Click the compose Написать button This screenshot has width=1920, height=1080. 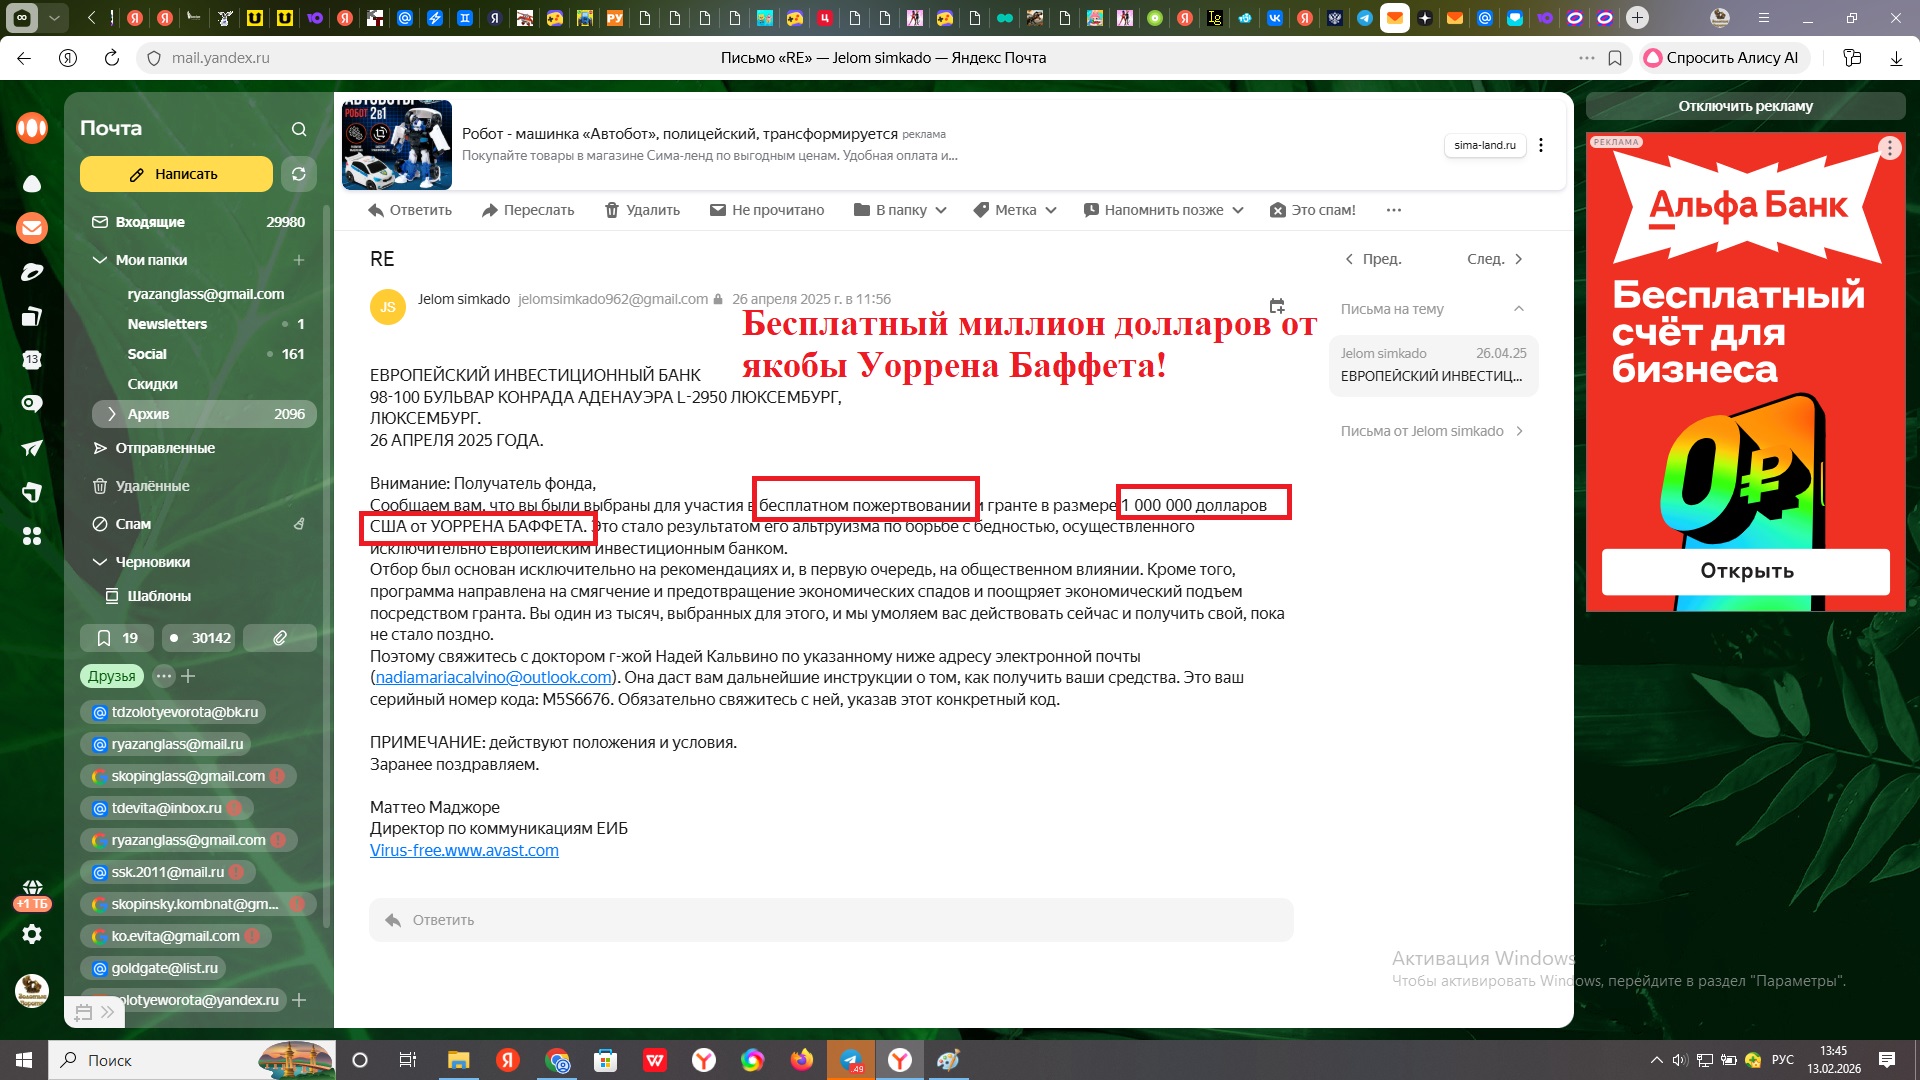(176, 174)
